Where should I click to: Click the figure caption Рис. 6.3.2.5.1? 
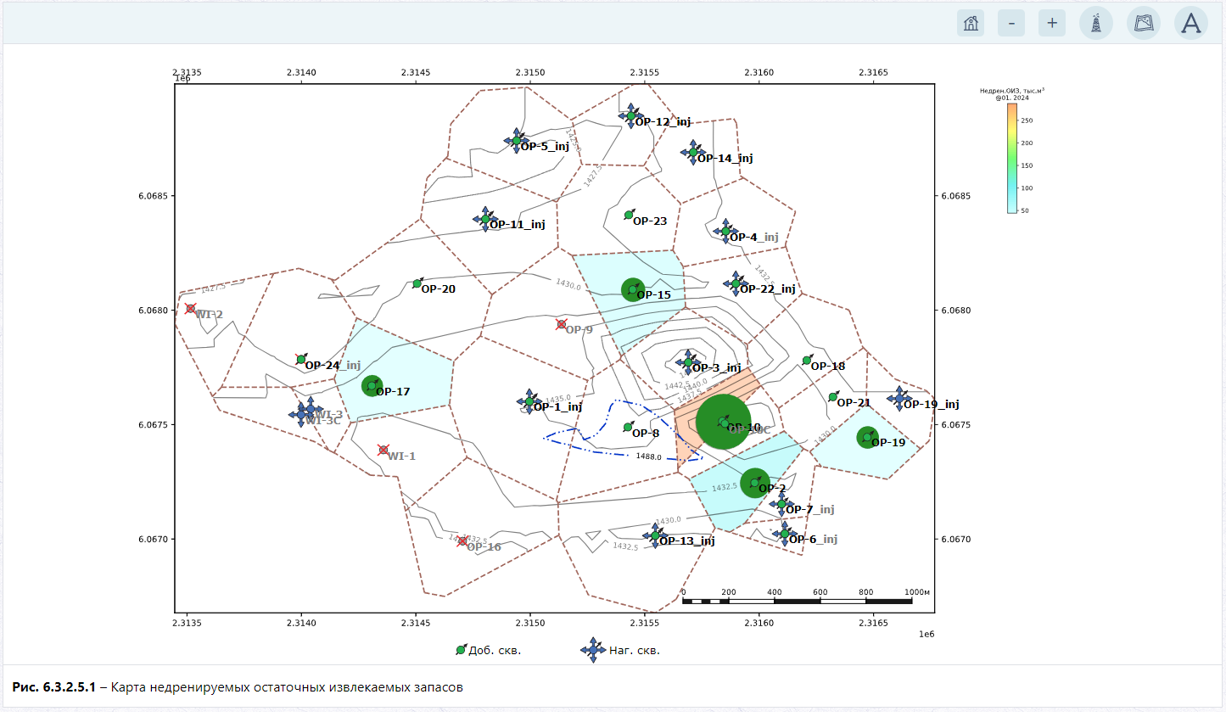click(x=54, y=688)
